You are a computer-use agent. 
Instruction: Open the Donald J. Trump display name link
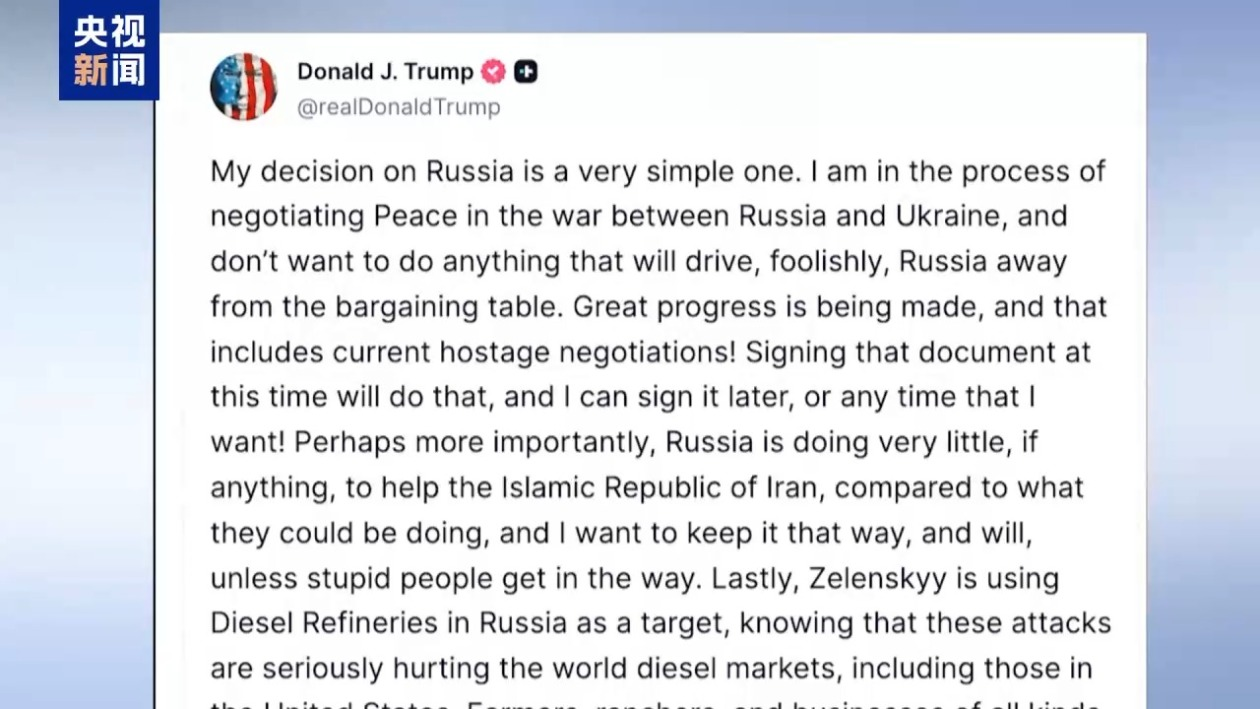tap(385, 72)
